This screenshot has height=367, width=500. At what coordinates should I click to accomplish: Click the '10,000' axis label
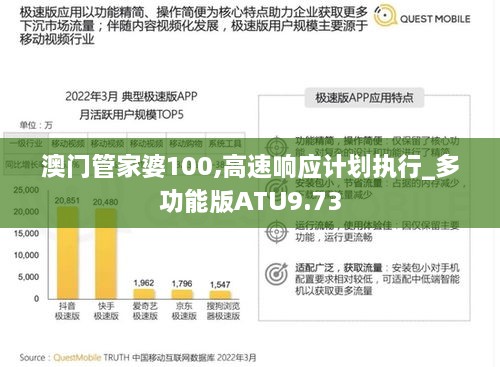coord(26,255)
